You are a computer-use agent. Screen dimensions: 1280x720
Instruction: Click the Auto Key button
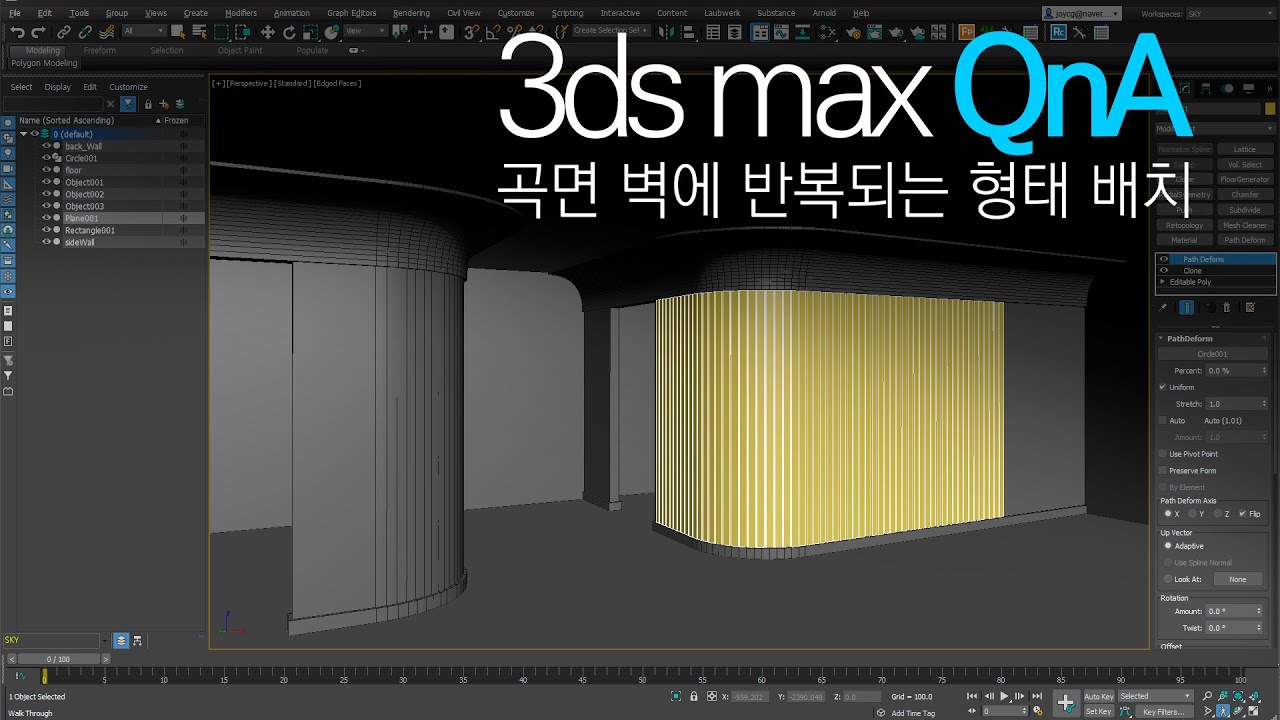(1098, 696)
